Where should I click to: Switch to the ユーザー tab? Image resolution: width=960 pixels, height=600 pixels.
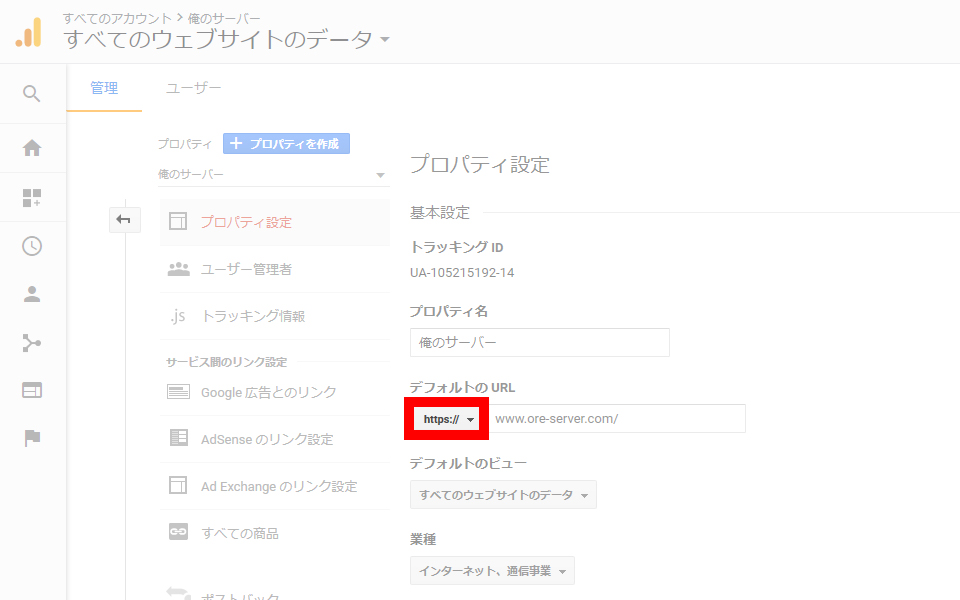(x=193, y=88)
